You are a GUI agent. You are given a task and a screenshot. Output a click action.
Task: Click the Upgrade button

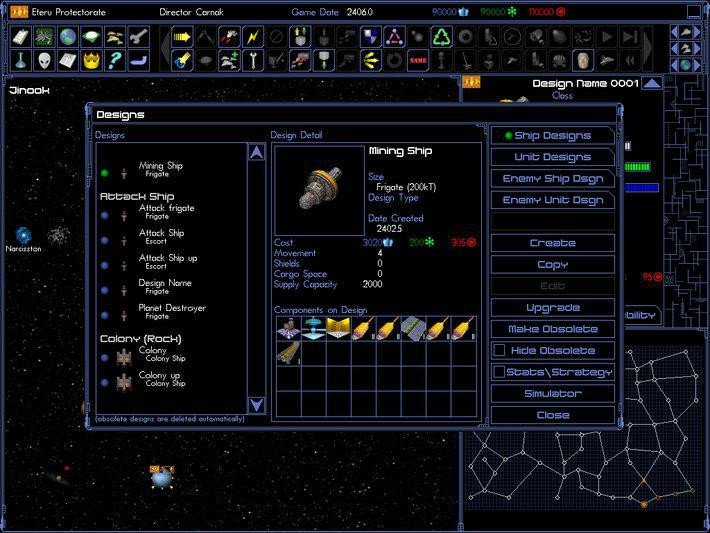tap(552, 307)
